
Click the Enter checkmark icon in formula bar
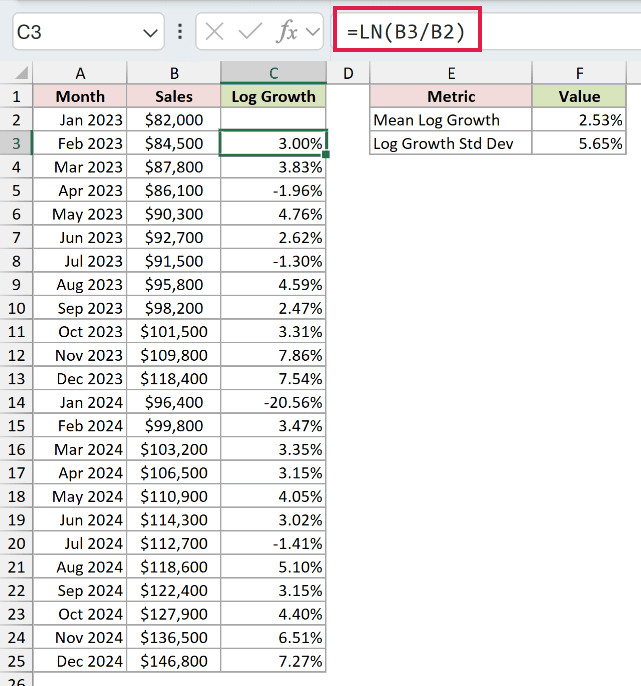tap(250, 32)
